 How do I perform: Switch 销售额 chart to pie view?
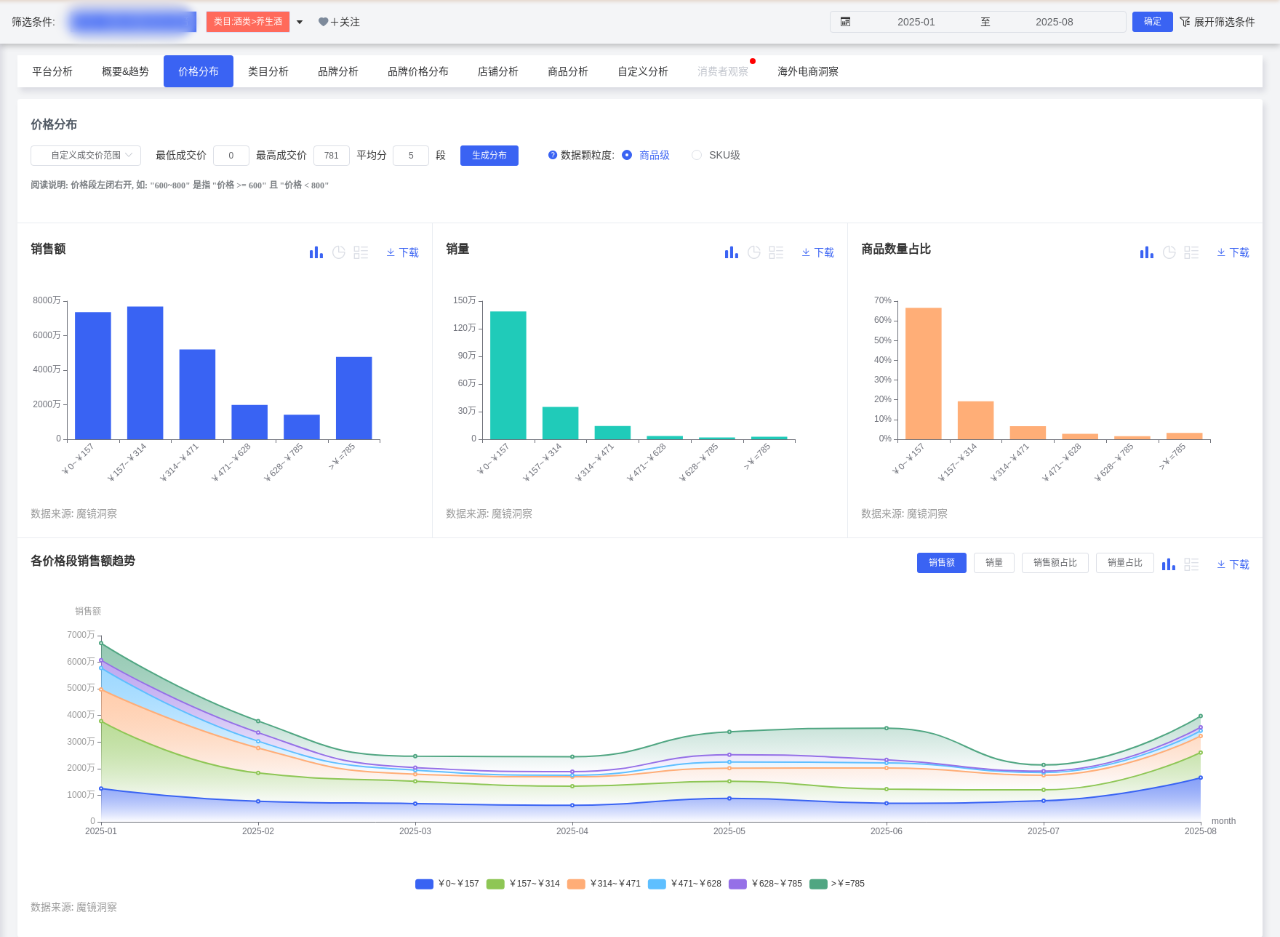click(x=339, y=253)
